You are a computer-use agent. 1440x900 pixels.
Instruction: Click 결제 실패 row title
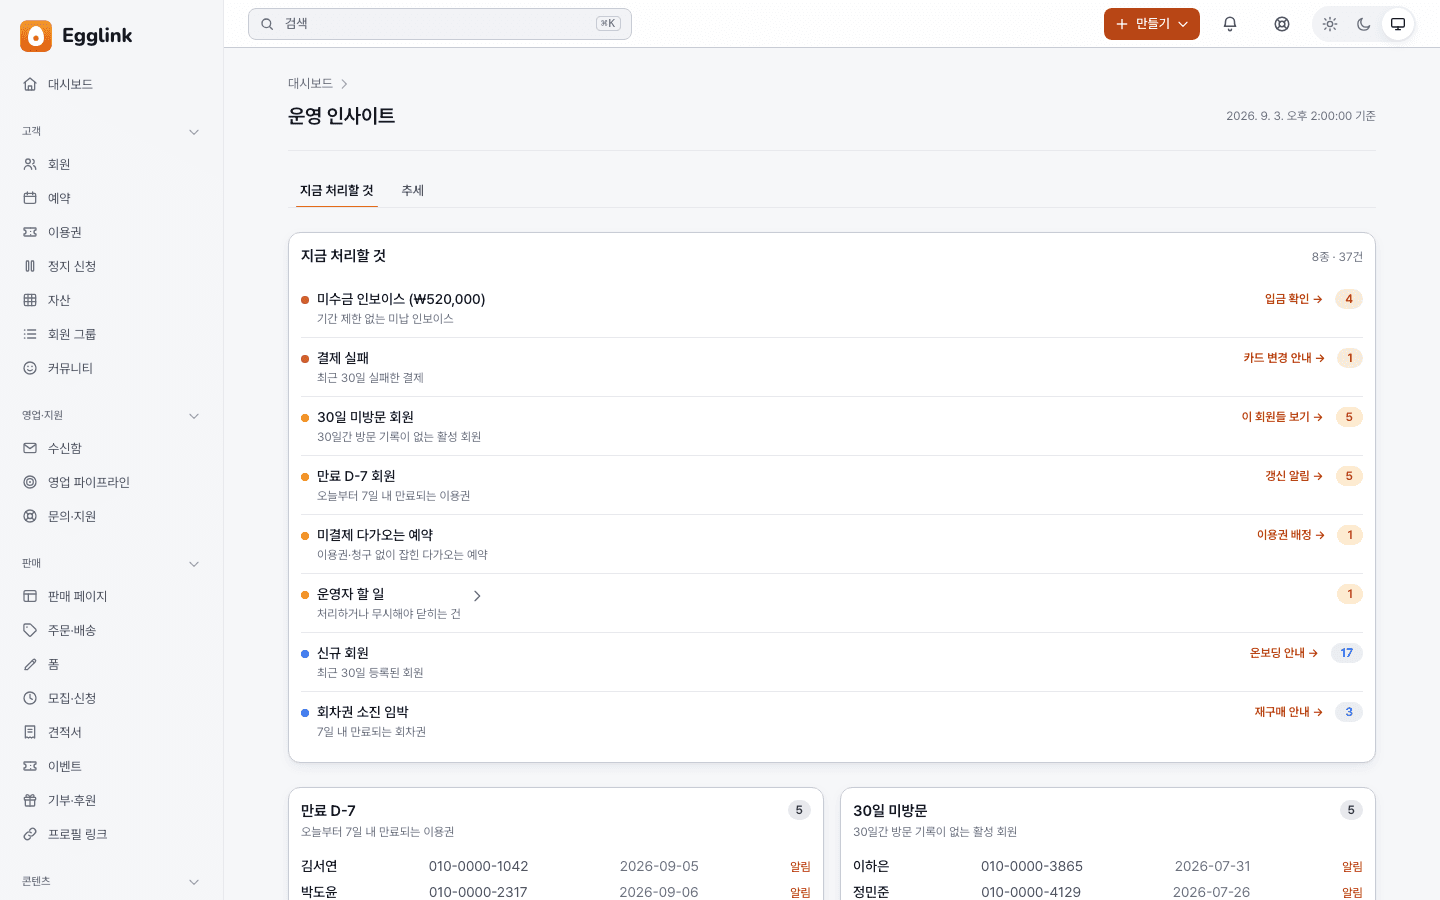click(x=343, y=358)
